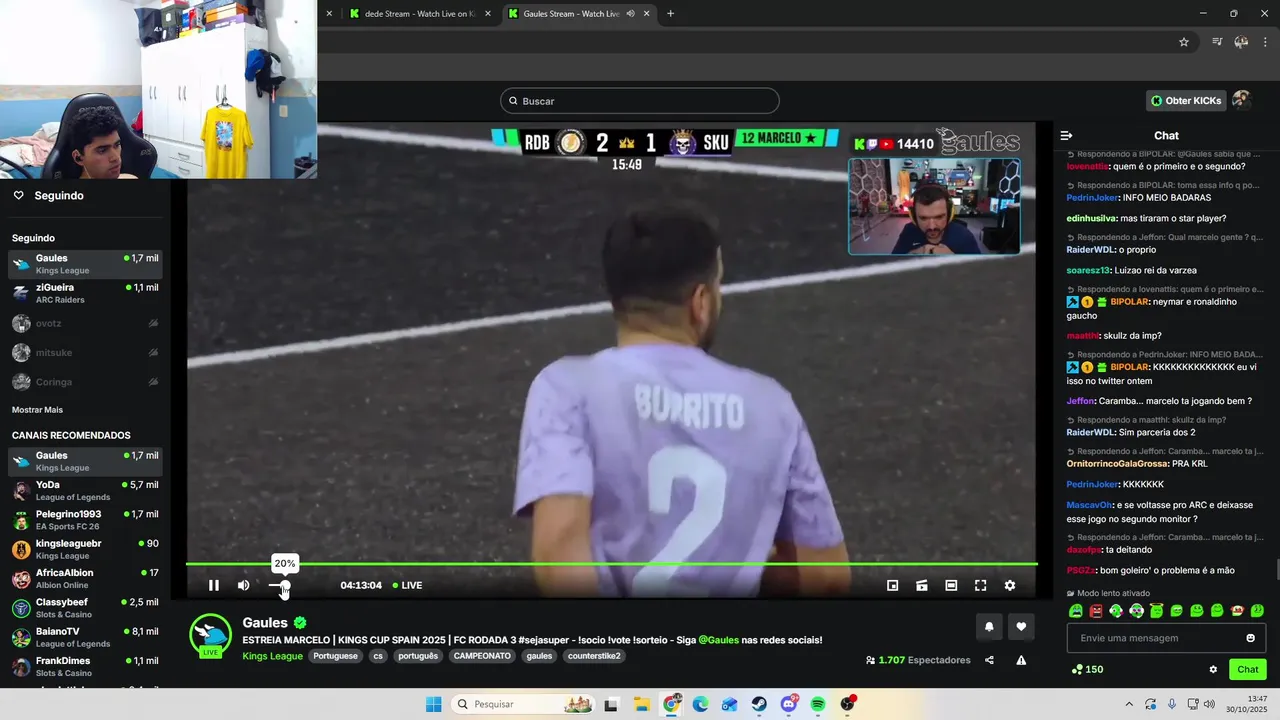Open a new browser tab
Image resolution: width=1280 pixels, height=720 pixels.
[x=670, y=13]
